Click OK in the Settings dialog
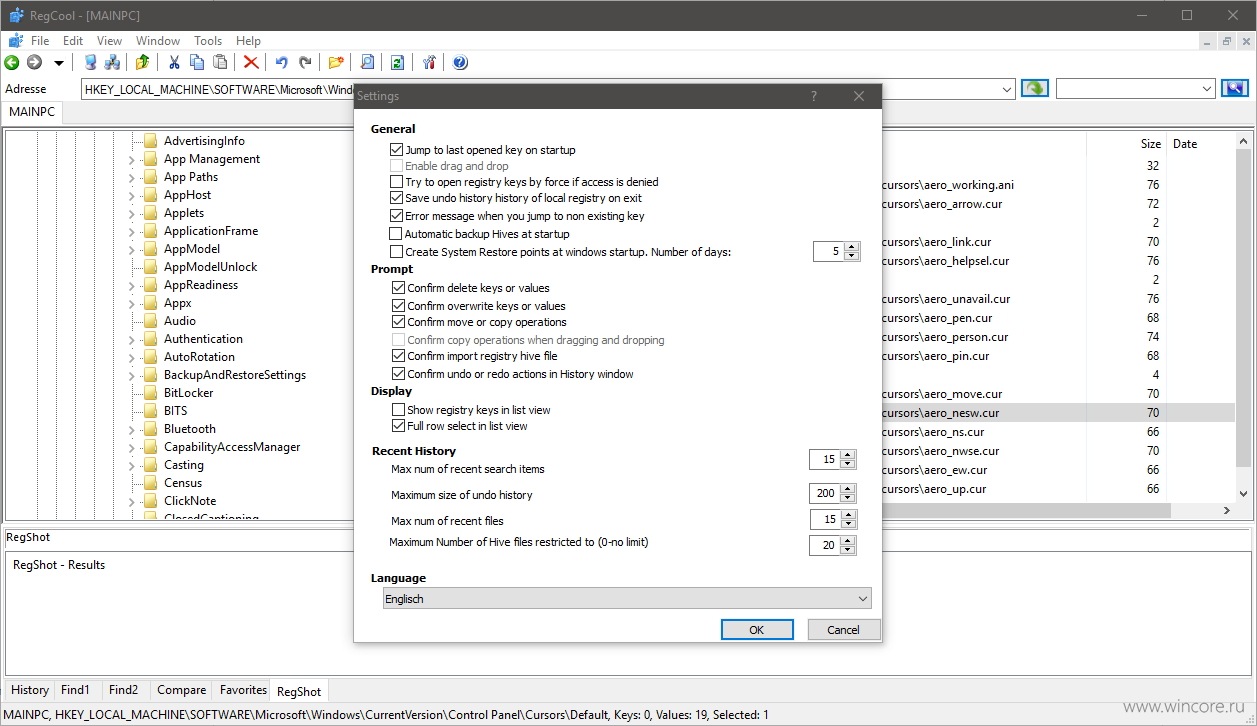1257x726 pixels. click(757, 629)
